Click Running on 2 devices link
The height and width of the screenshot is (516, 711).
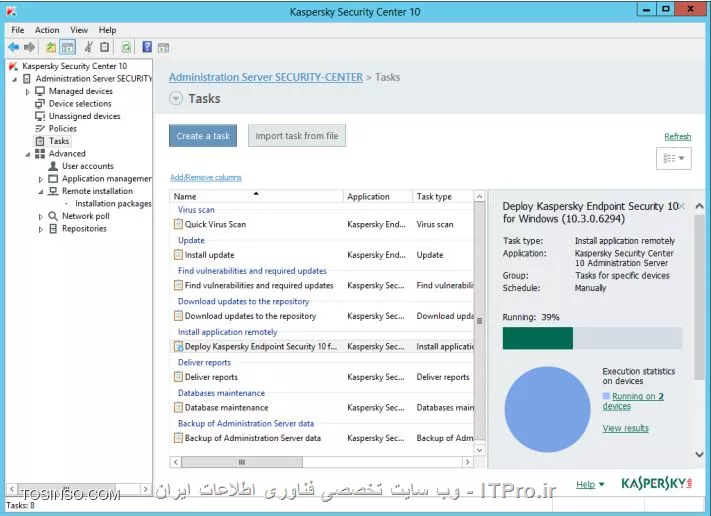click(x=633, y=401)
